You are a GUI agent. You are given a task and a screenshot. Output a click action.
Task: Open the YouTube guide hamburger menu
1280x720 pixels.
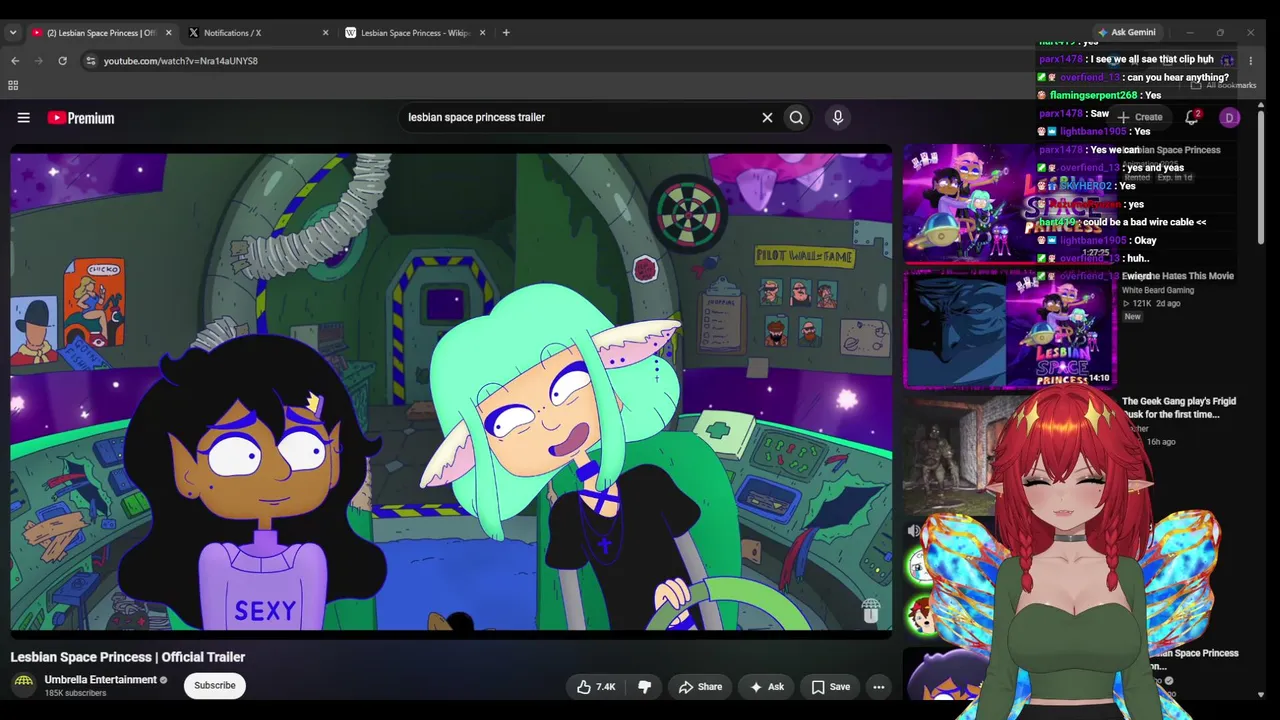23,118
